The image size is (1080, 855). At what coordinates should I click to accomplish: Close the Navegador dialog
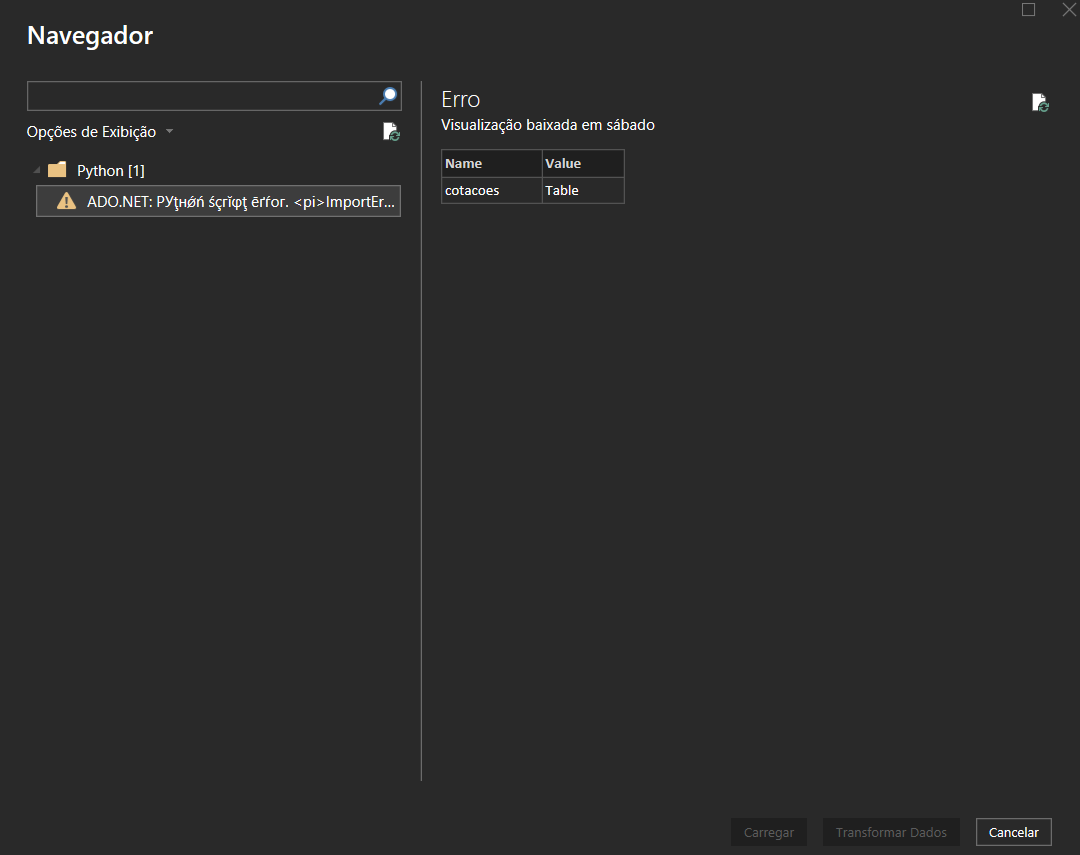tap(1069, 10)
